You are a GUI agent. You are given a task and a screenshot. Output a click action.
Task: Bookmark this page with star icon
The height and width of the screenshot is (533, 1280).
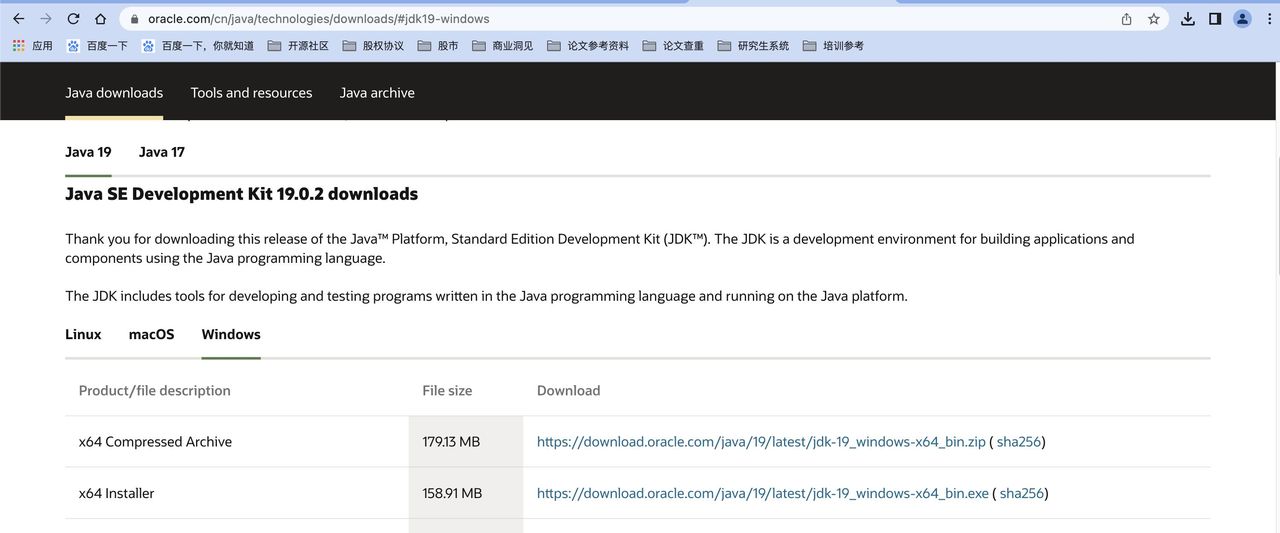[1153, 19]
